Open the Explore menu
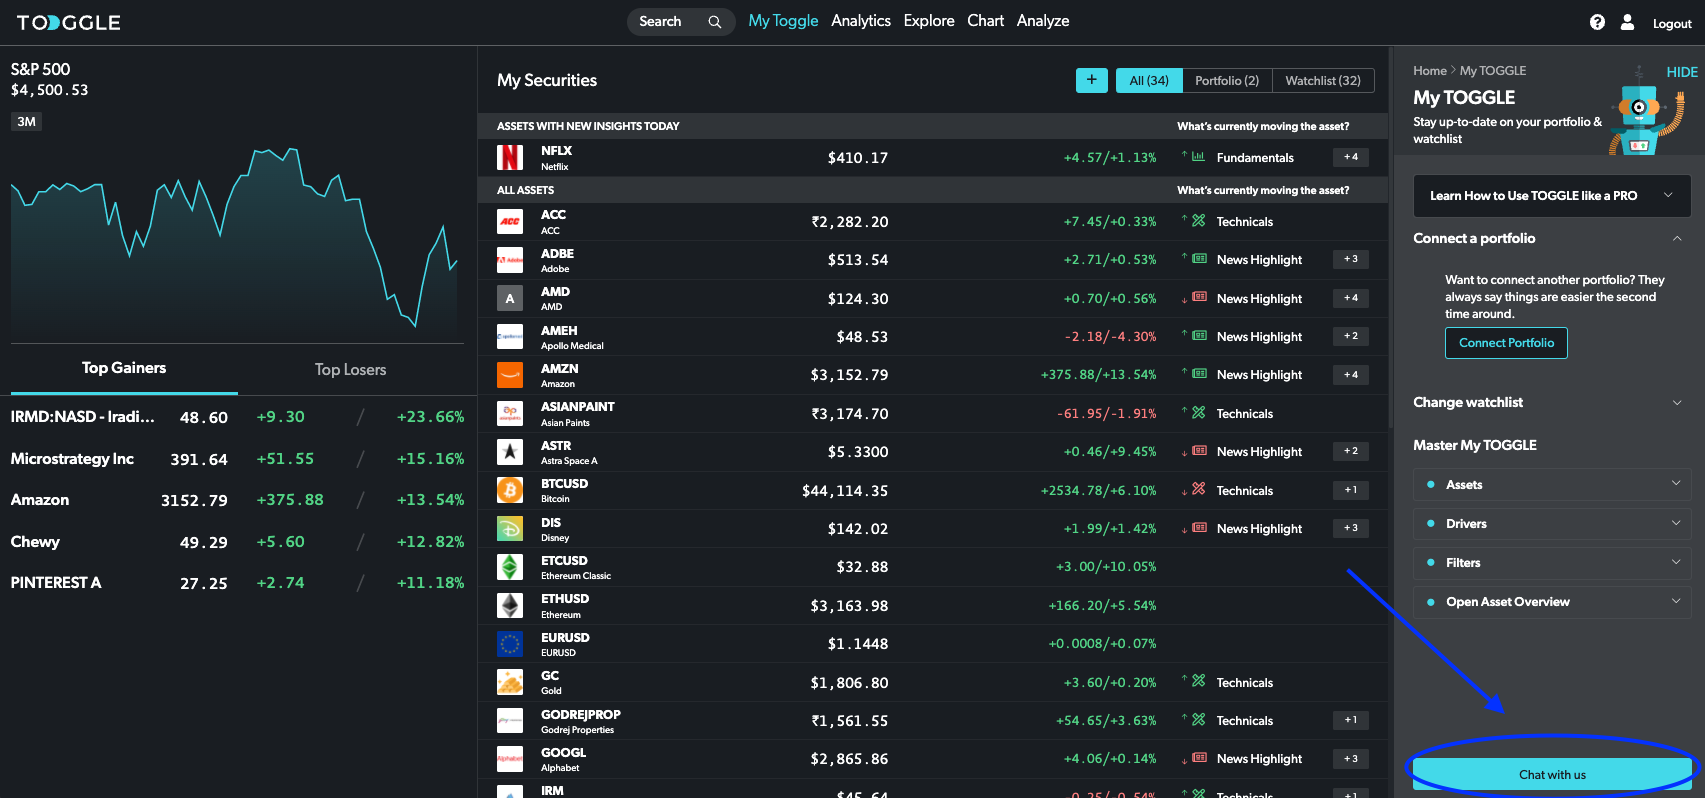The width and height of the screenshot is (1705, 798). pyautogui.click(x=929, y=21)
